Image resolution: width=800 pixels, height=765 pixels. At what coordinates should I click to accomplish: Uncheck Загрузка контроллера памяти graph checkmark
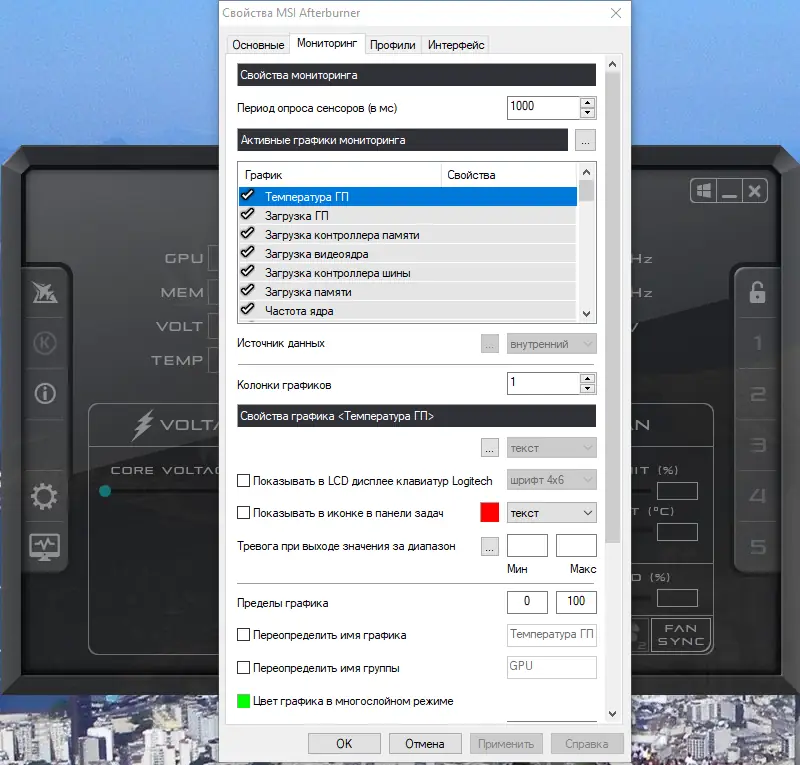tap(247, 234)
